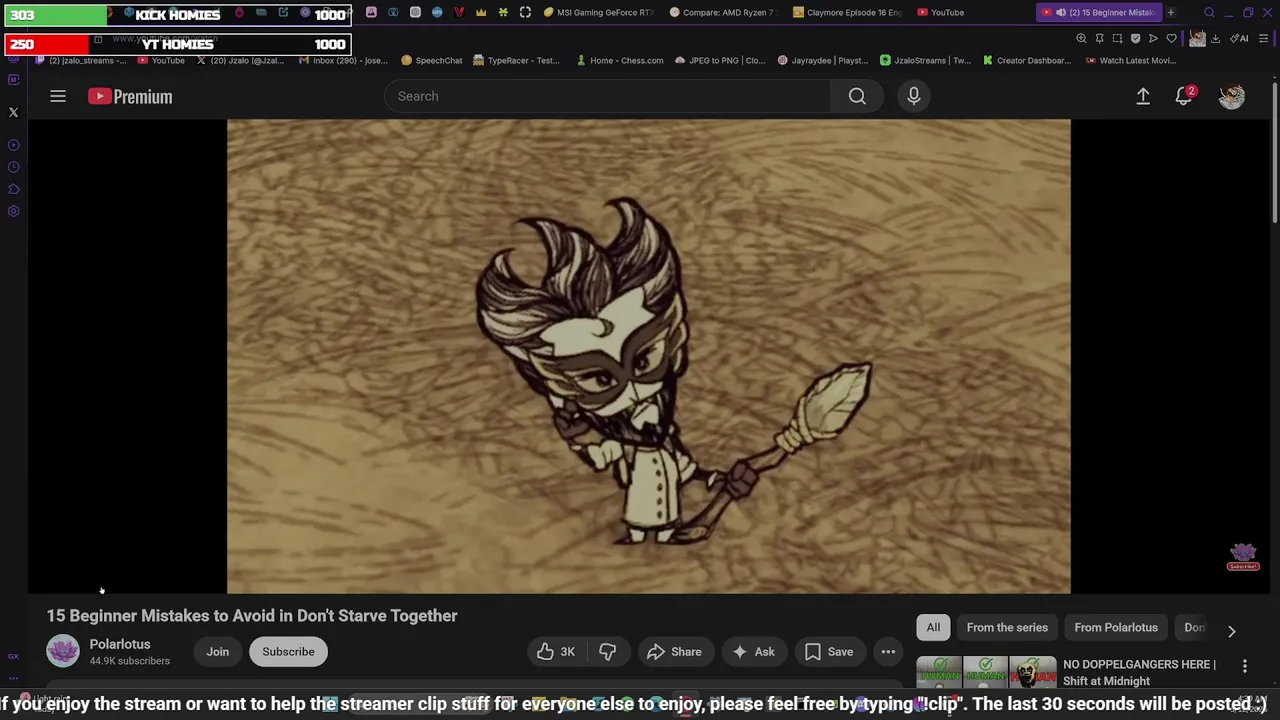Click the pin icon in address bar
Viewport: 1280px width, 720px height.
pyautogui.click(x=1099, y=38)
